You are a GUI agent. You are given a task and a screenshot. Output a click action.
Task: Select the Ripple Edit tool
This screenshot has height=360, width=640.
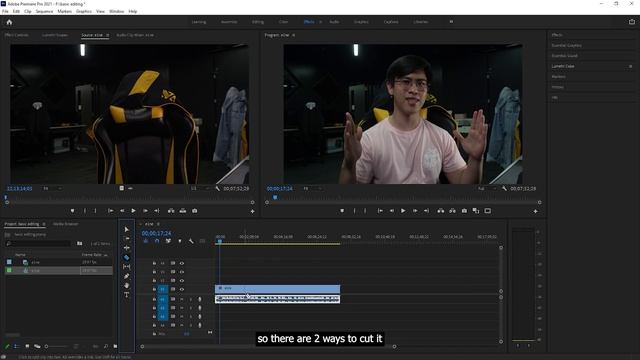[x=127, y=248]
